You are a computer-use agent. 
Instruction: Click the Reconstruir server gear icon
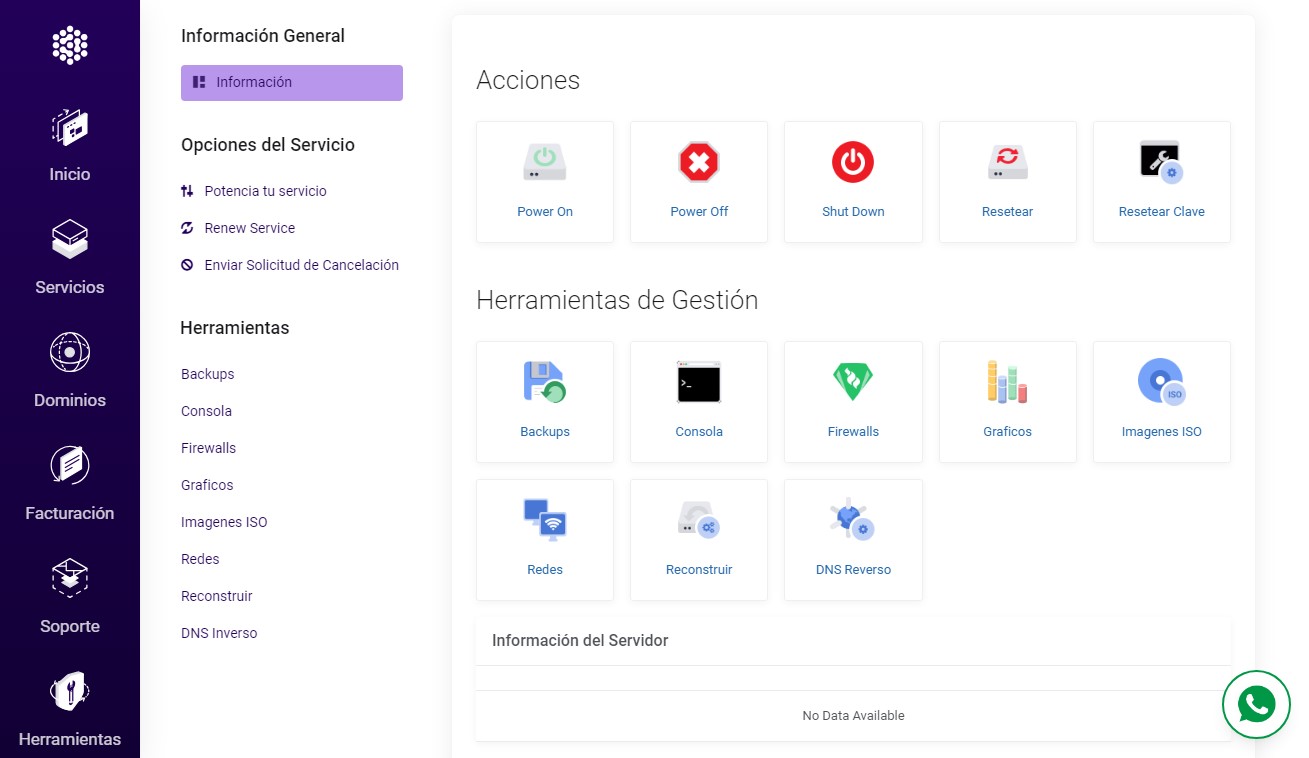(x=699, y=519)
